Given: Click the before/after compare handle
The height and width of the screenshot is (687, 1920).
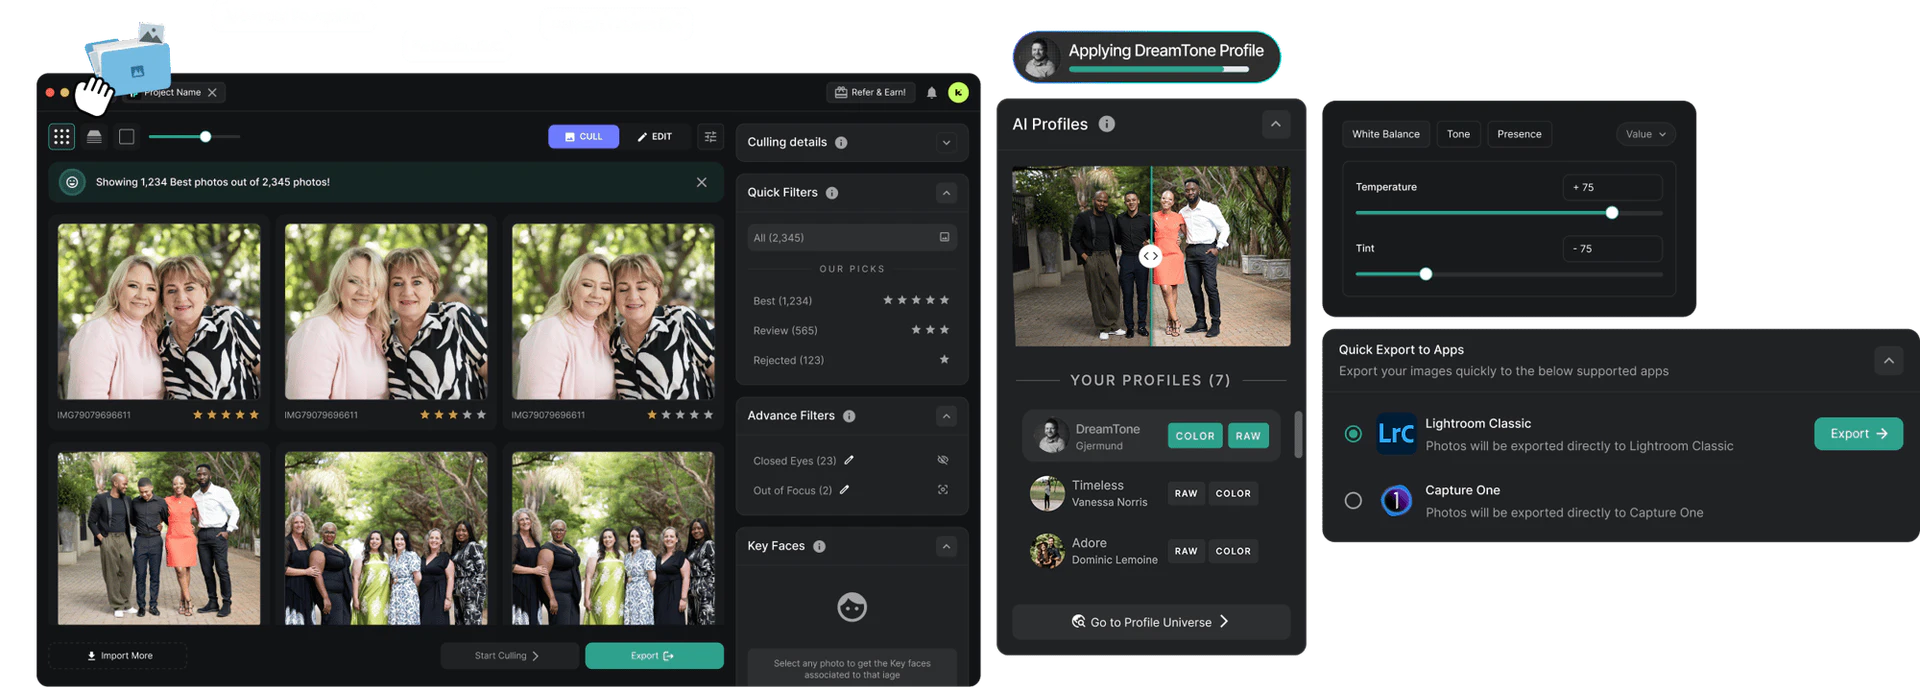Looking at the screenshot, I should (1151, 256).
